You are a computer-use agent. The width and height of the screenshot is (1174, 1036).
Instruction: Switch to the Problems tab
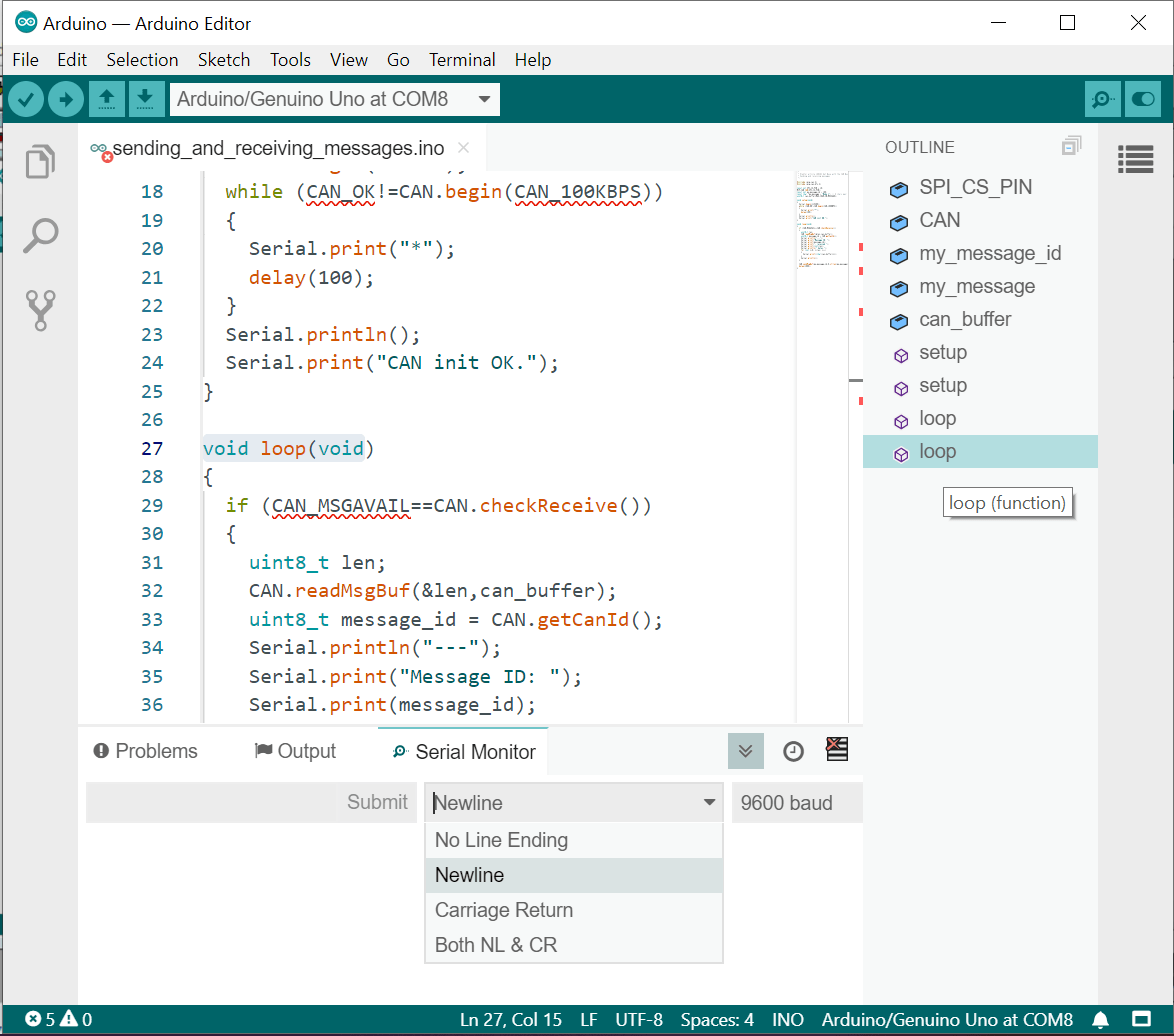(145, 751)
